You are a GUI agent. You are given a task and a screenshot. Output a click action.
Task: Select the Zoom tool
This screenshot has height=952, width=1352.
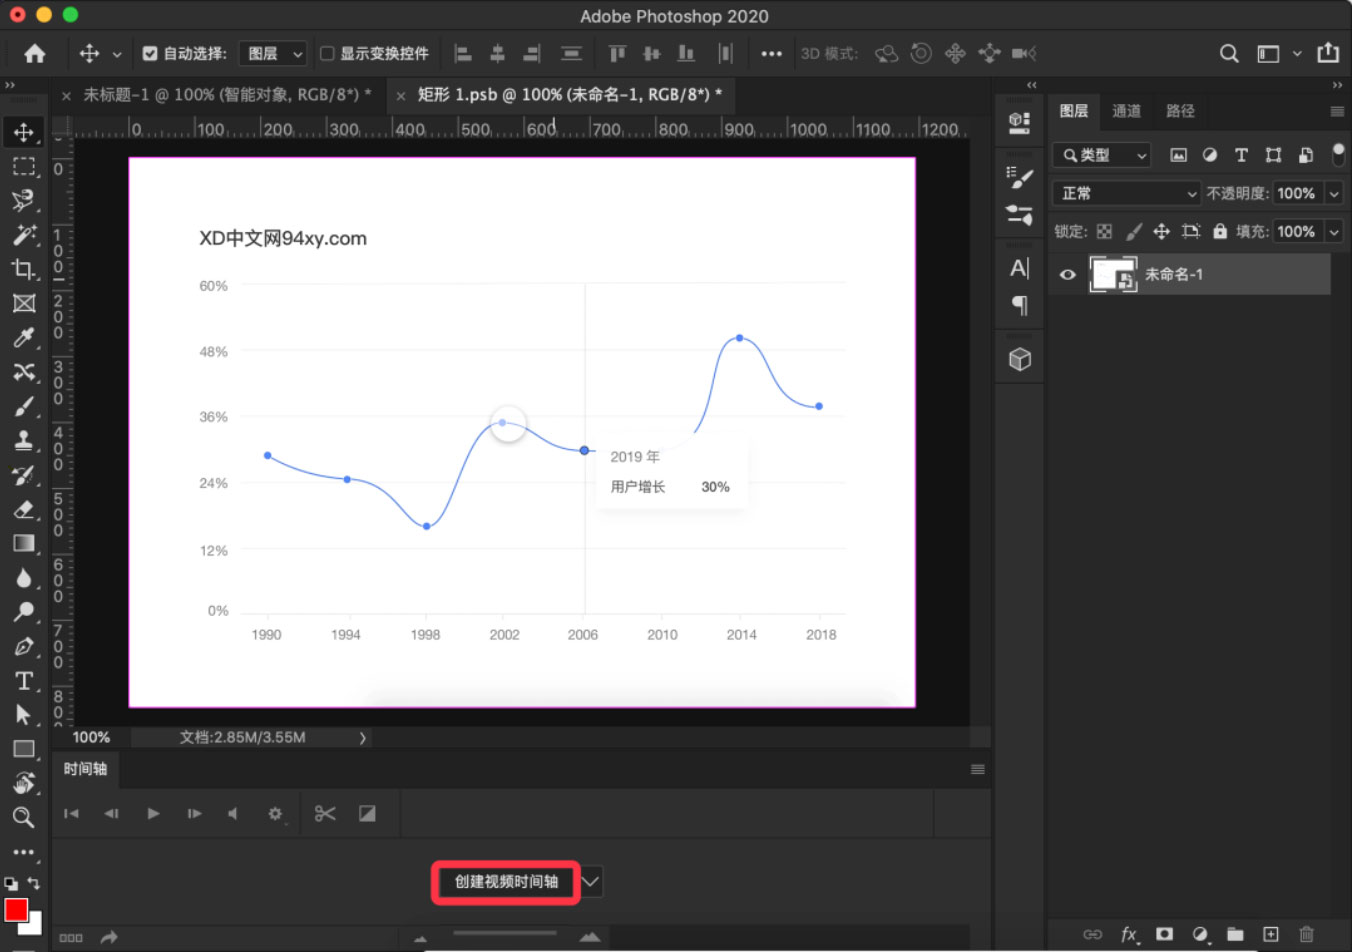(23, 817)
